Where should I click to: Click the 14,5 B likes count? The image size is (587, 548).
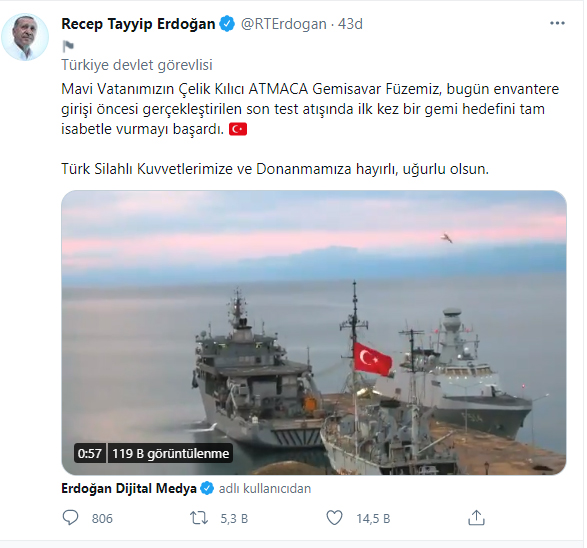[x=373, y=518]
